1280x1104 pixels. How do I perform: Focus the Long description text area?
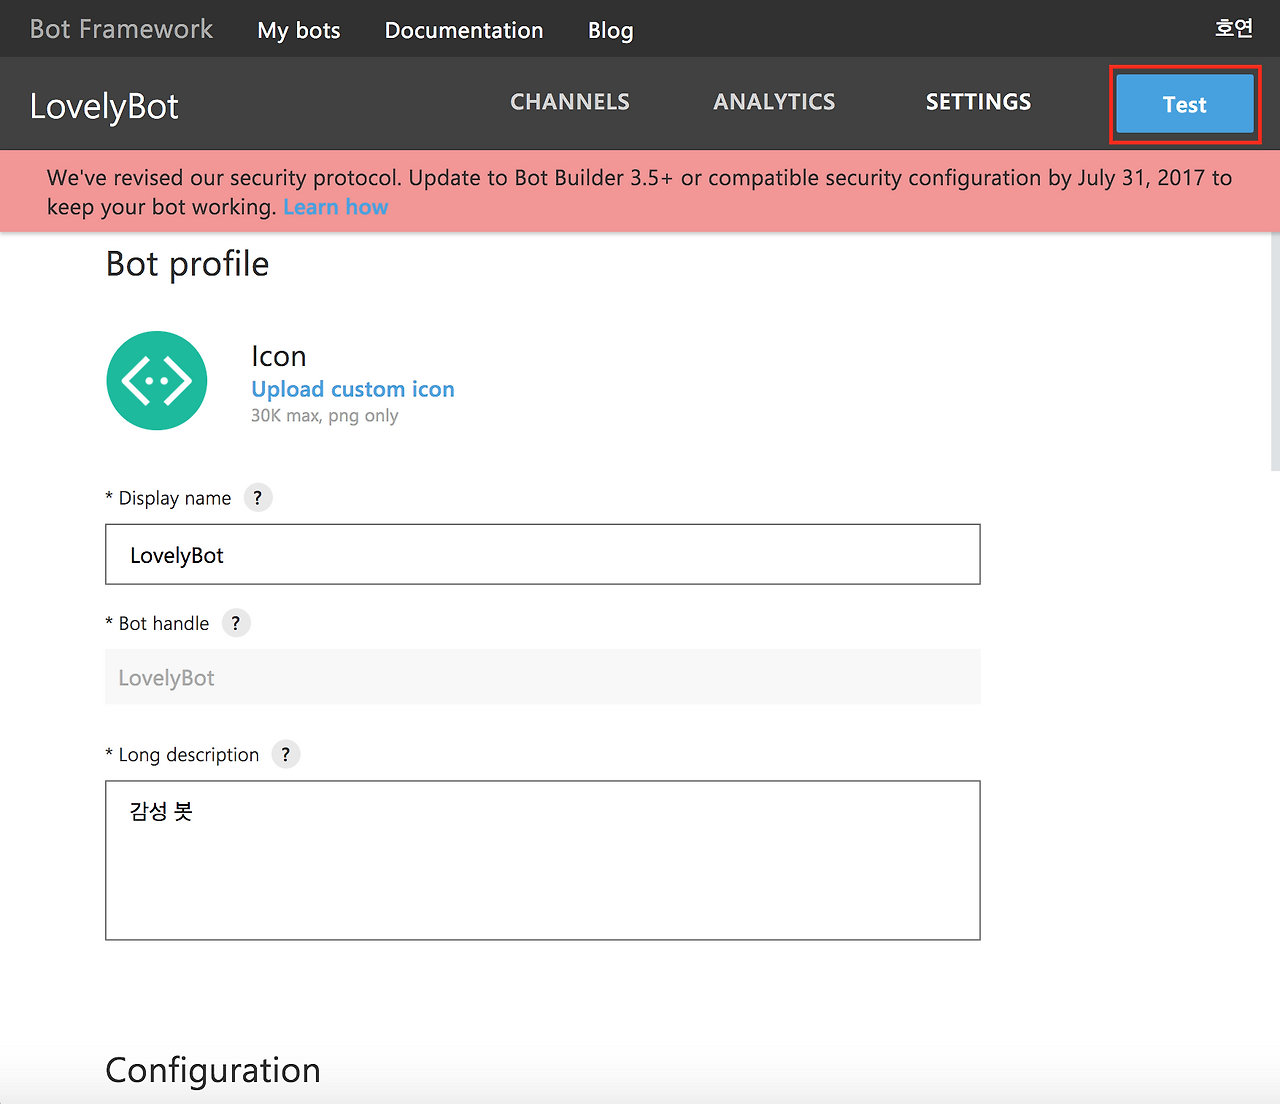coord(543,860)
